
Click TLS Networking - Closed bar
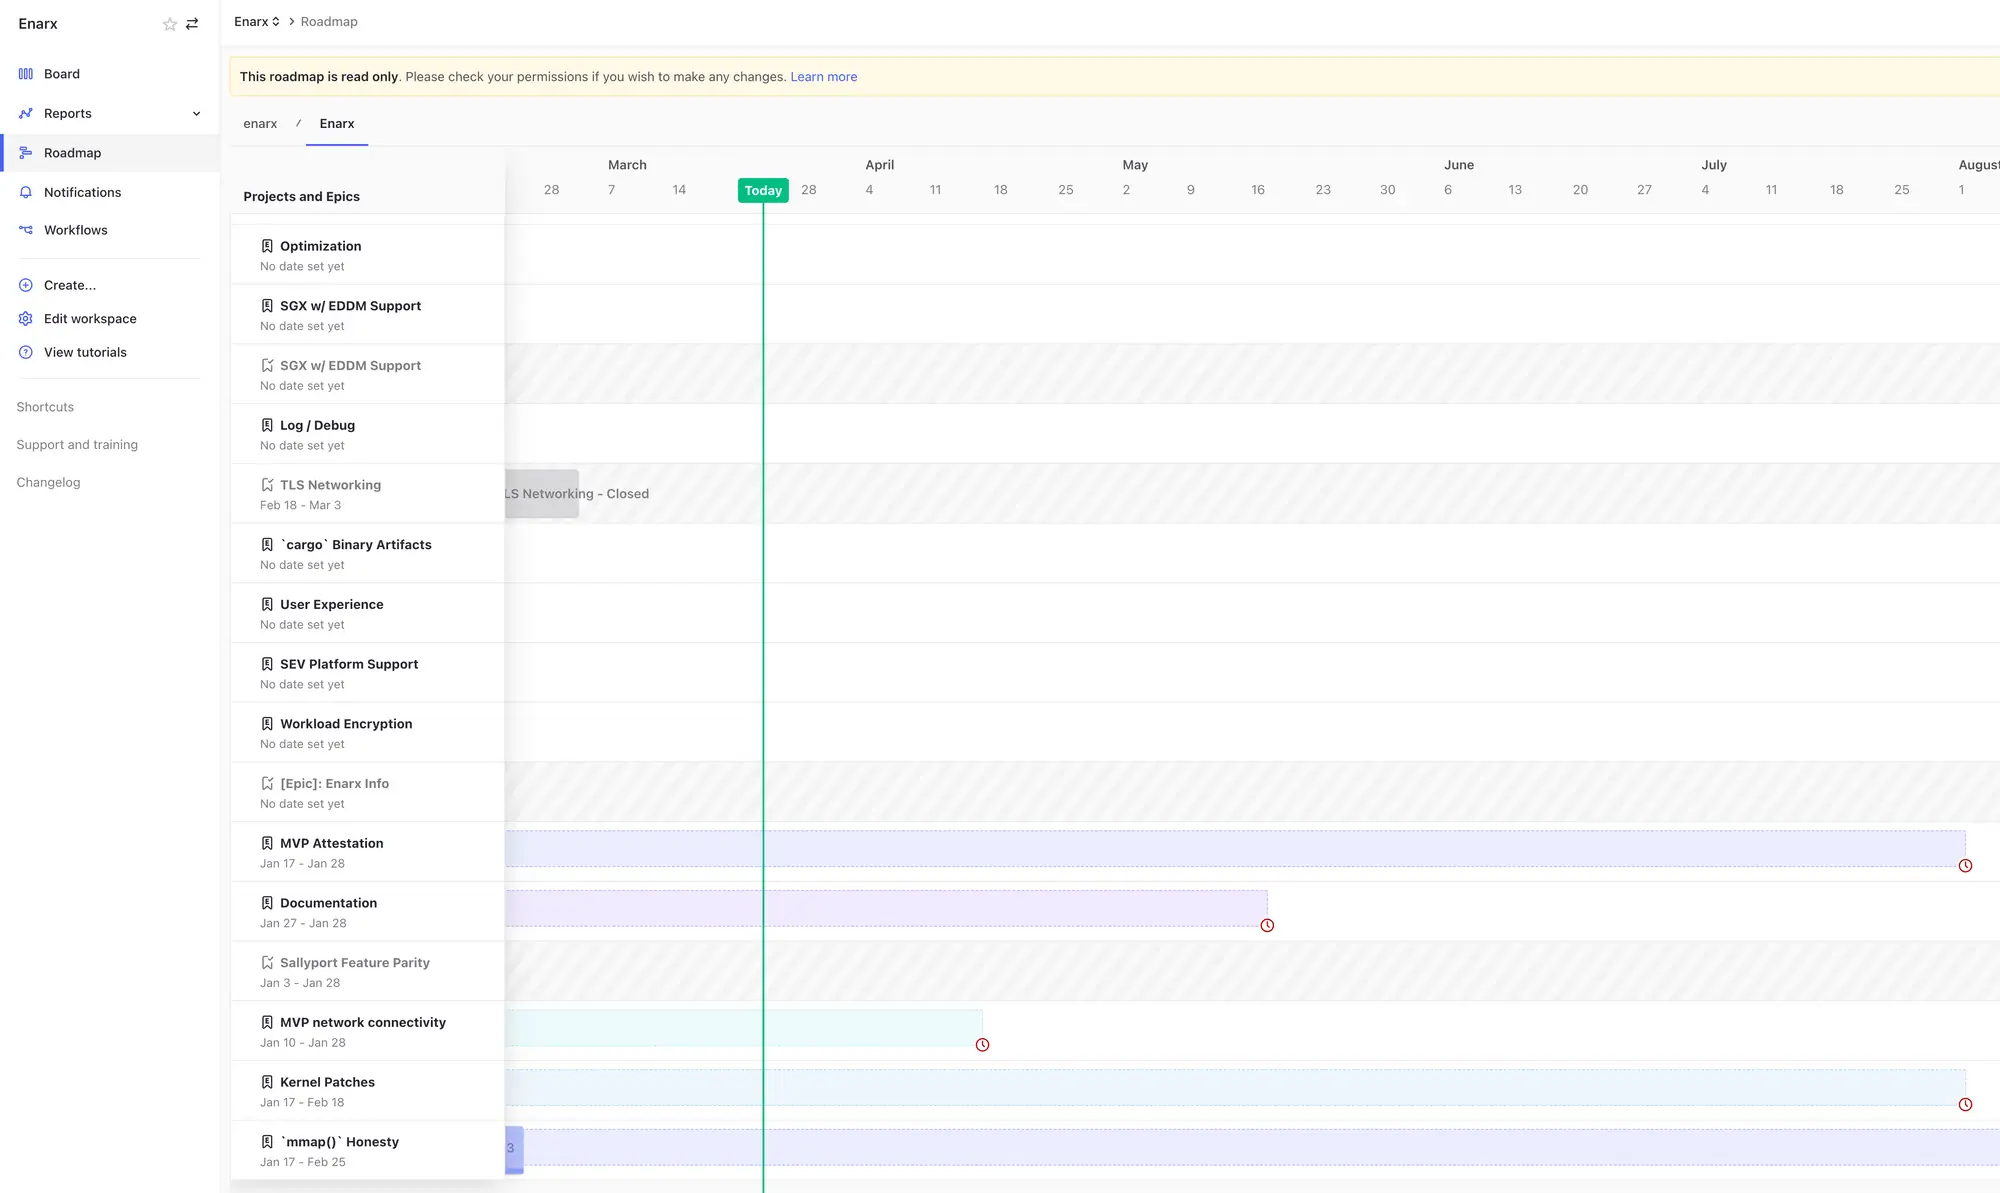pos(542,494)
